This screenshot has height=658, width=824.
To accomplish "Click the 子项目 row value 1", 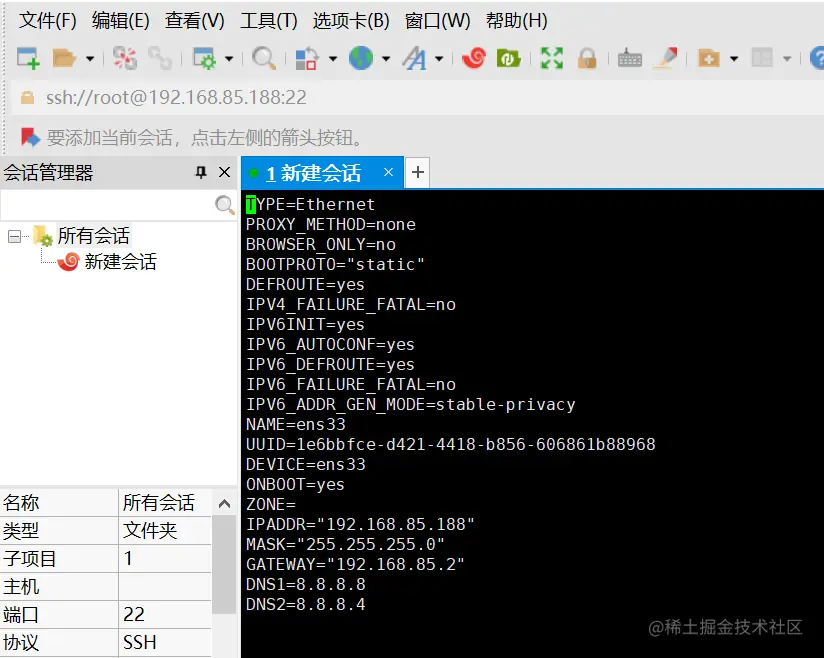I will 128,559.
